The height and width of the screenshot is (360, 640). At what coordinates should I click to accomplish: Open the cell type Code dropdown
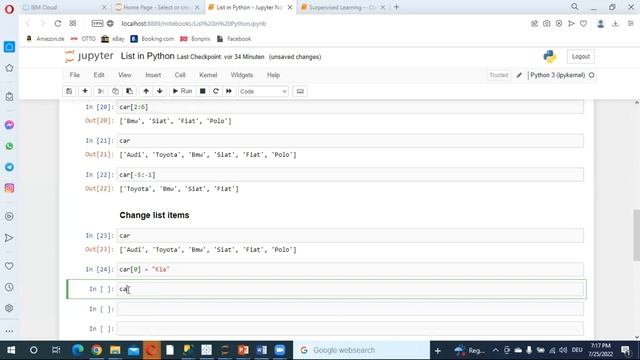pos(263,91)
